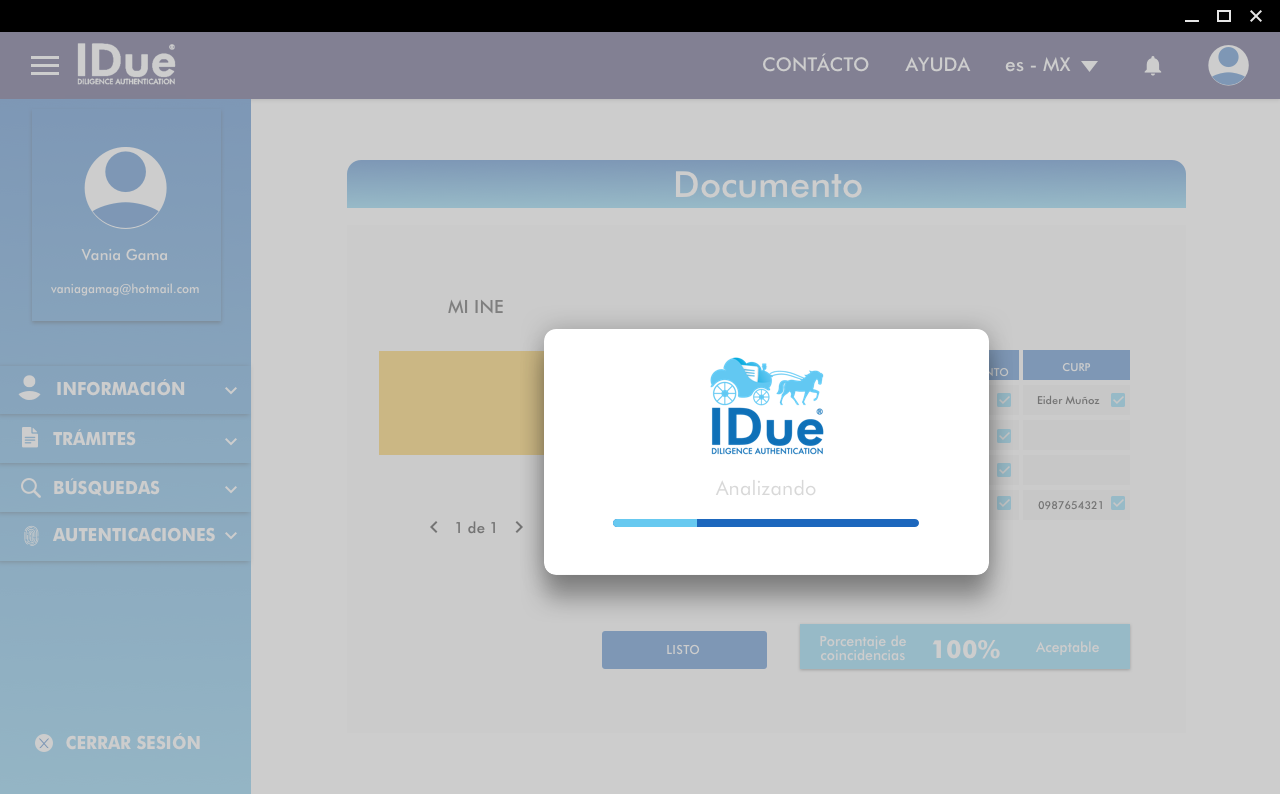The width and height of the screenshot is (1280, 794).
Task: Click Cerrar Sesión to log out
Action: (118, 743)
